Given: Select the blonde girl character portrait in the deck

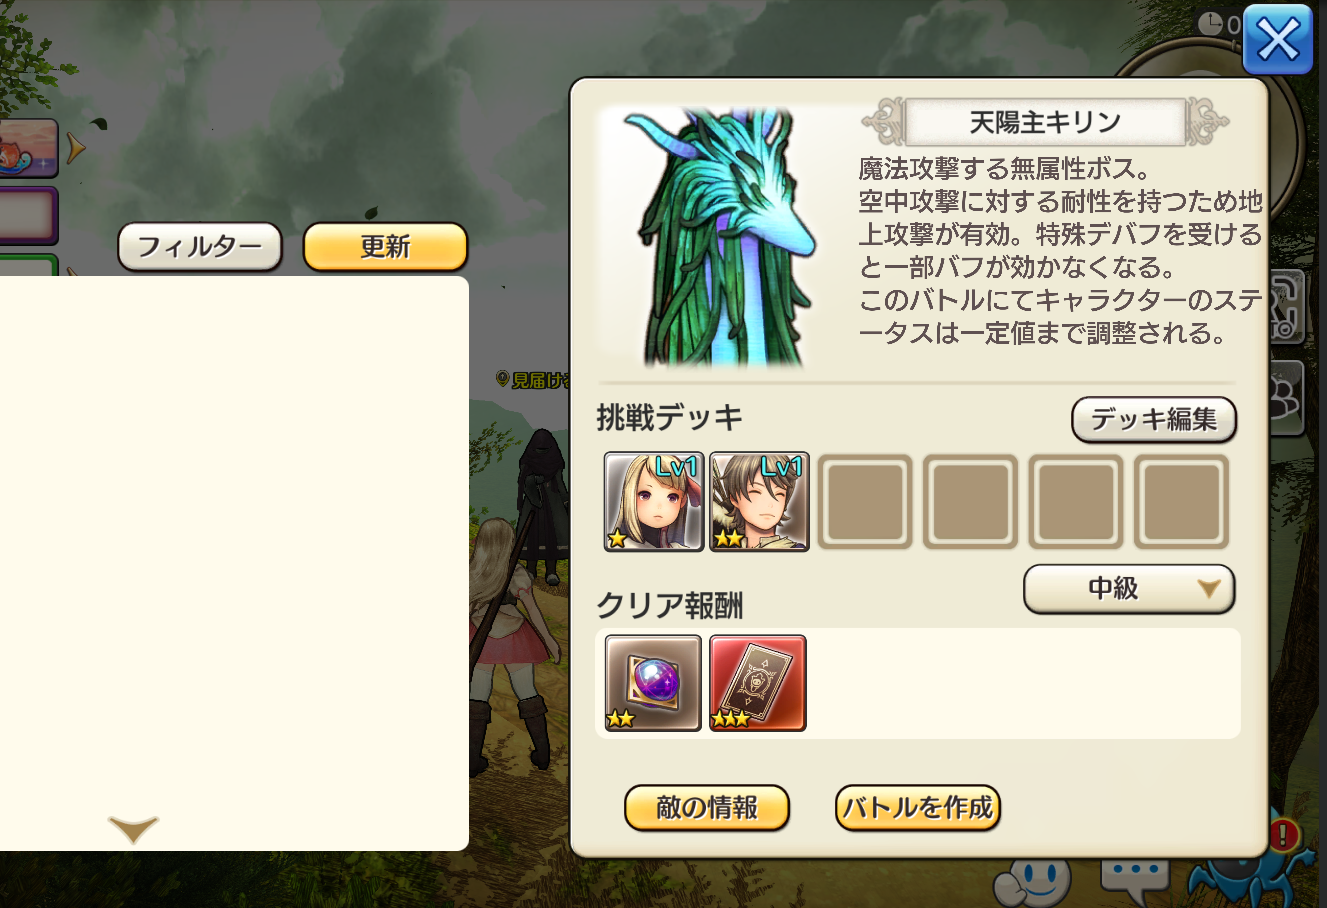Looking at the screenshot, I should 654,501.
